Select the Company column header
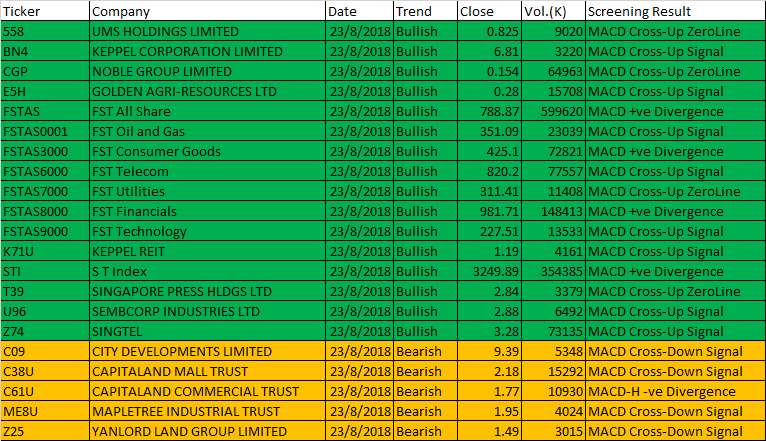Screen dimensions: 766x441 point(208,11)
